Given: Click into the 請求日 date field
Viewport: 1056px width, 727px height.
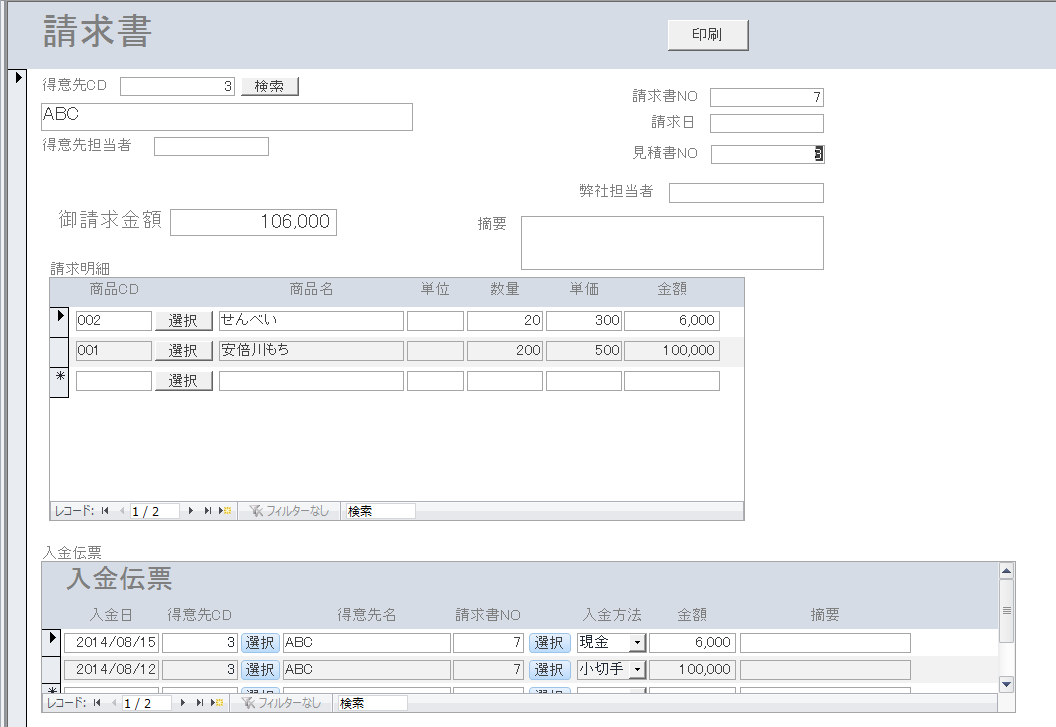Looking at the screenshot, I should coord(766,123).
